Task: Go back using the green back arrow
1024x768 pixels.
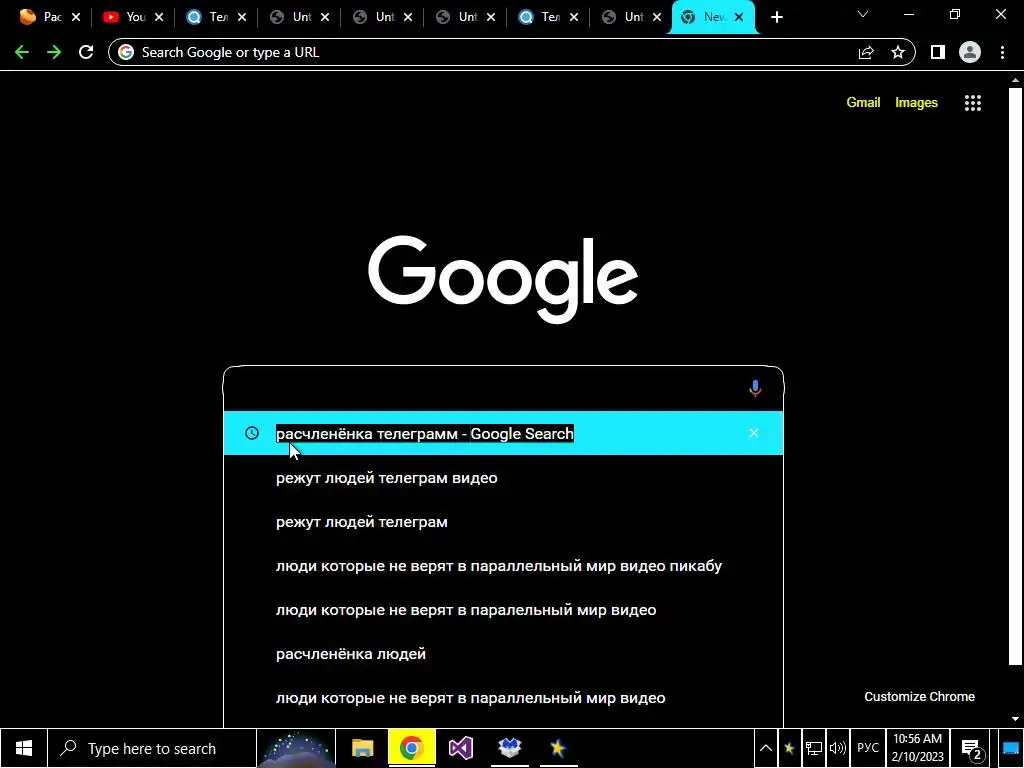Action: click(22, 52)
